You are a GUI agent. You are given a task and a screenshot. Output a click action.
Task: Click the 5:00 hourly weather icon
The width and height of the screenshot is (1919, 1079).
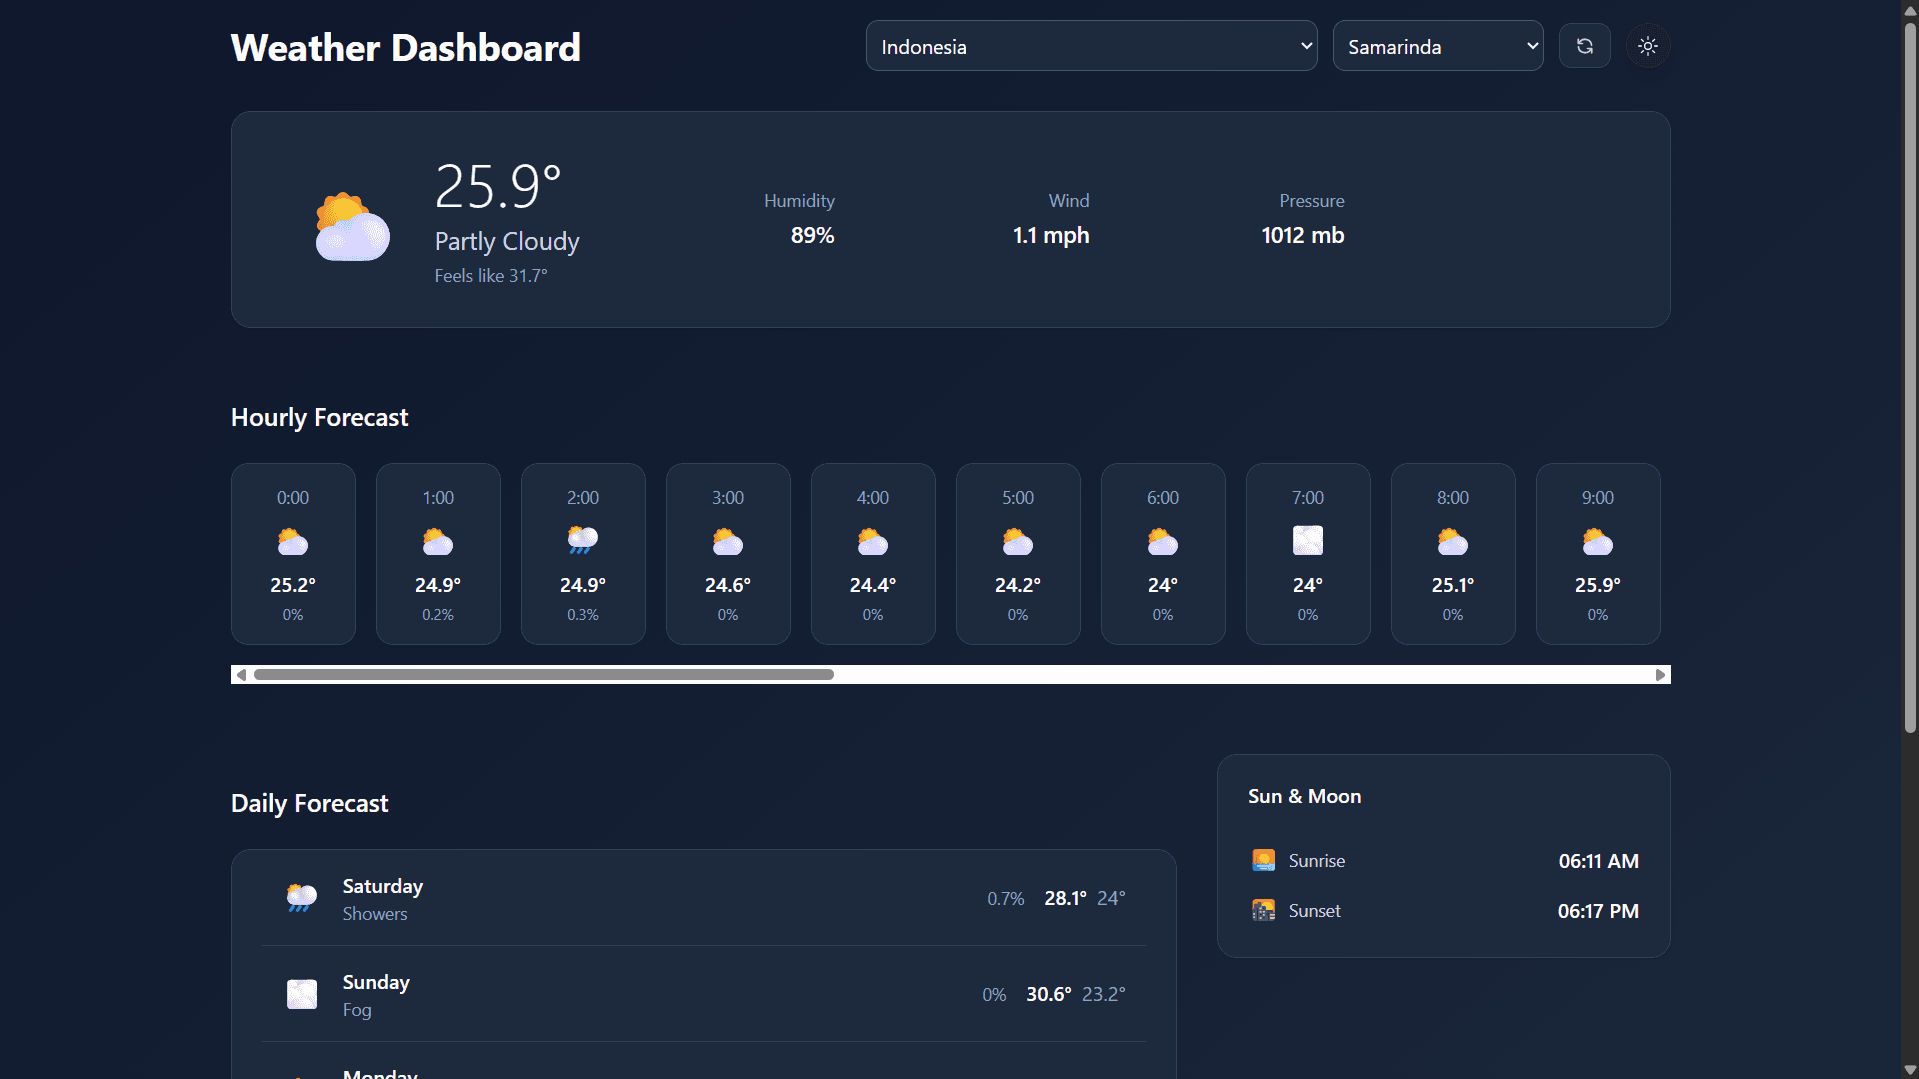(1018, 541)
